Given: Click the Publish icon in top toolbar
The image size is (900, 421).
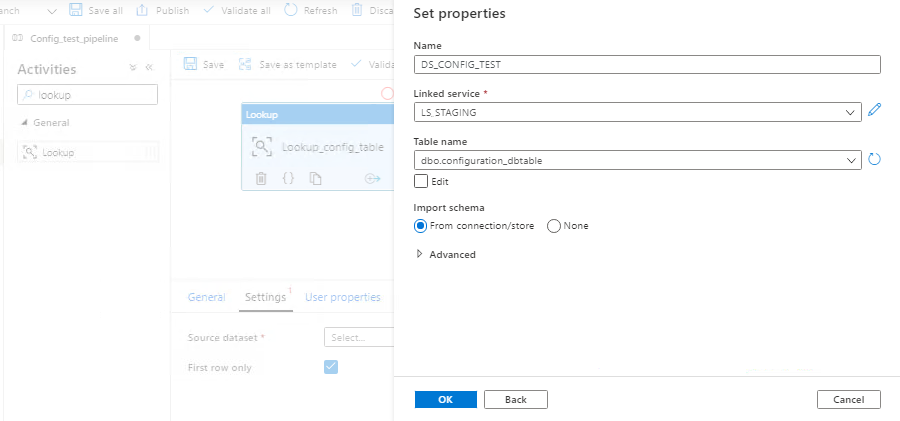Looking at the screenshot, I should (x=143, y=10).
